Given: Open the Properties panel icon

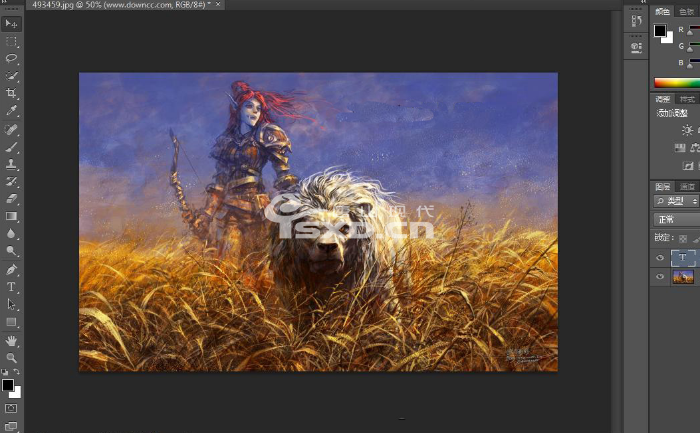Looking at the screenshot, I should coord(637,48).
